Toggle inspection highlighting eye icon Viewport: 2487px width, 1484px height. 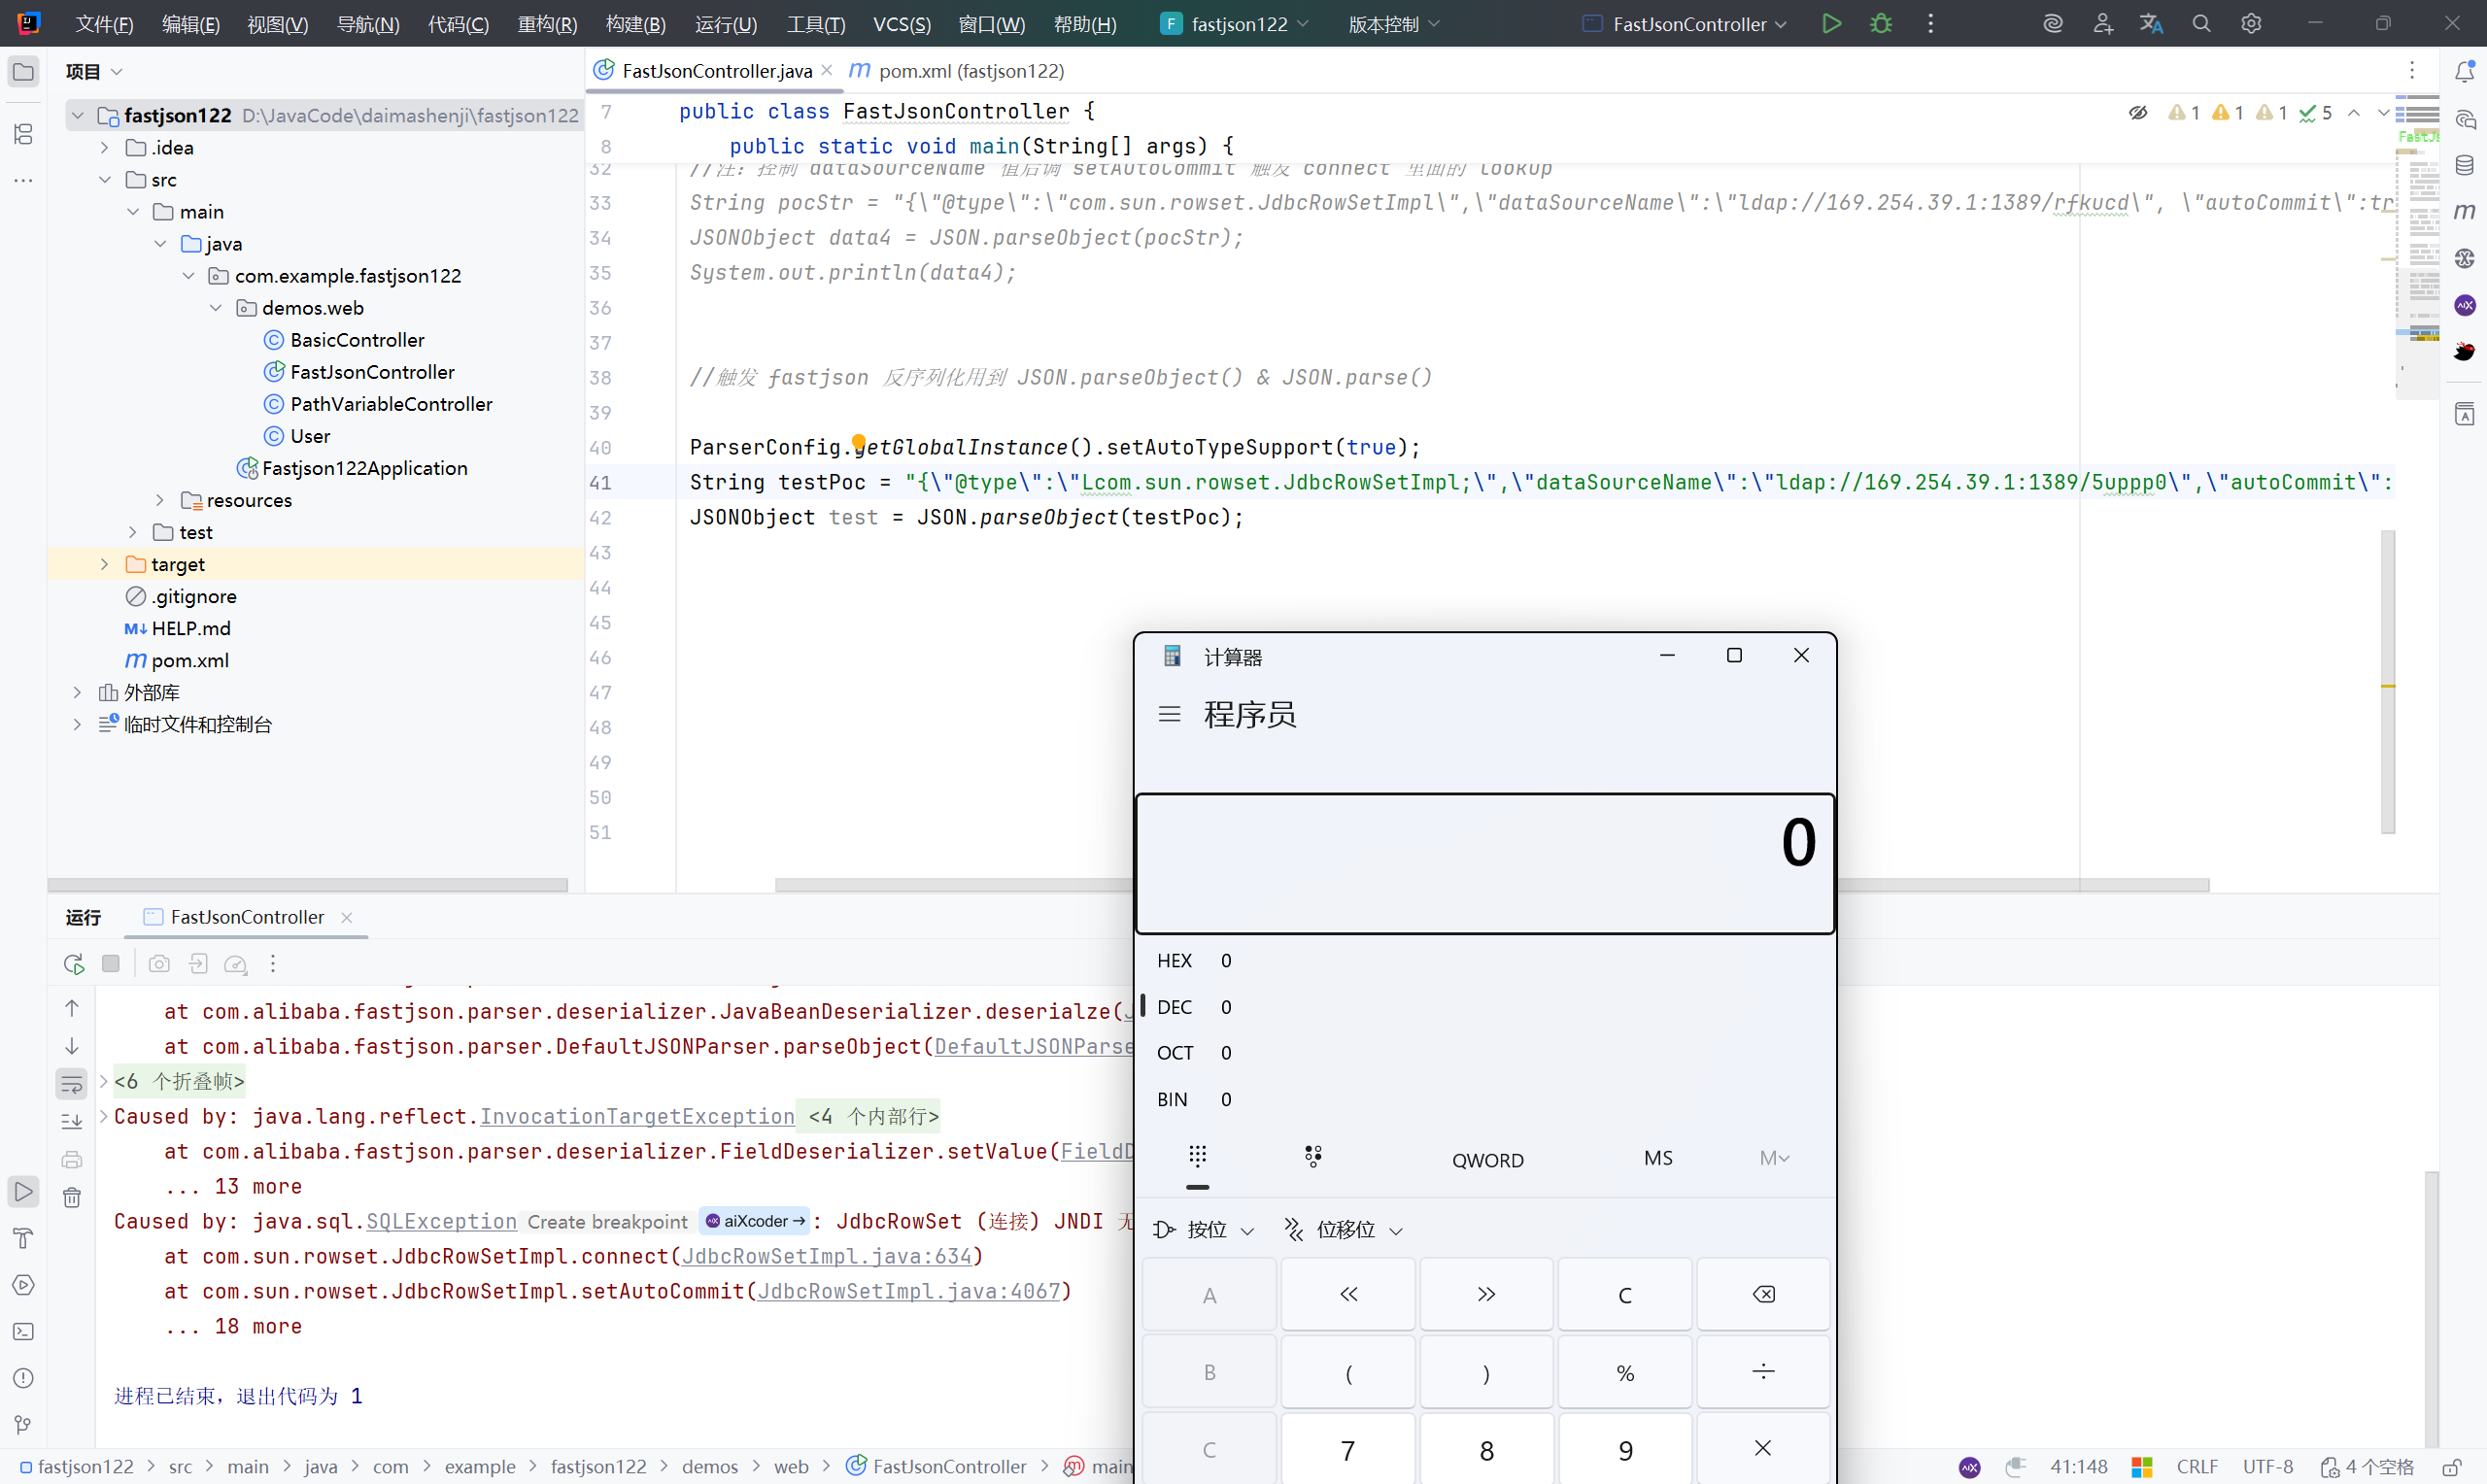tap(2138, 113)
